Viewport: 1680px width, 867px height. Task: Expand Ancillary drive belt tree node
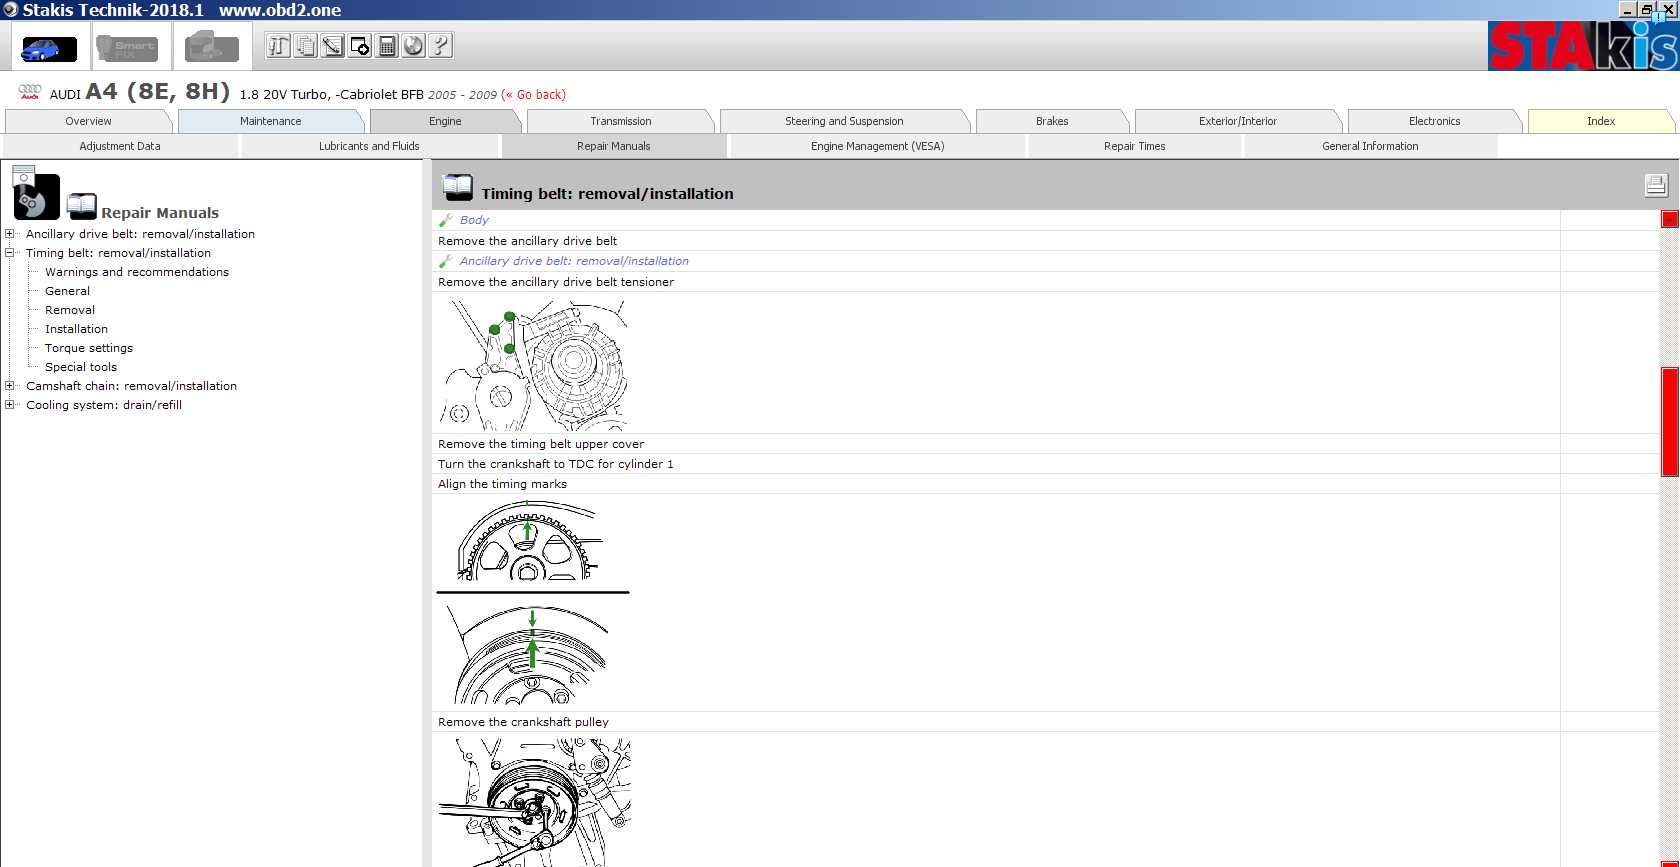tap(10, 234)
